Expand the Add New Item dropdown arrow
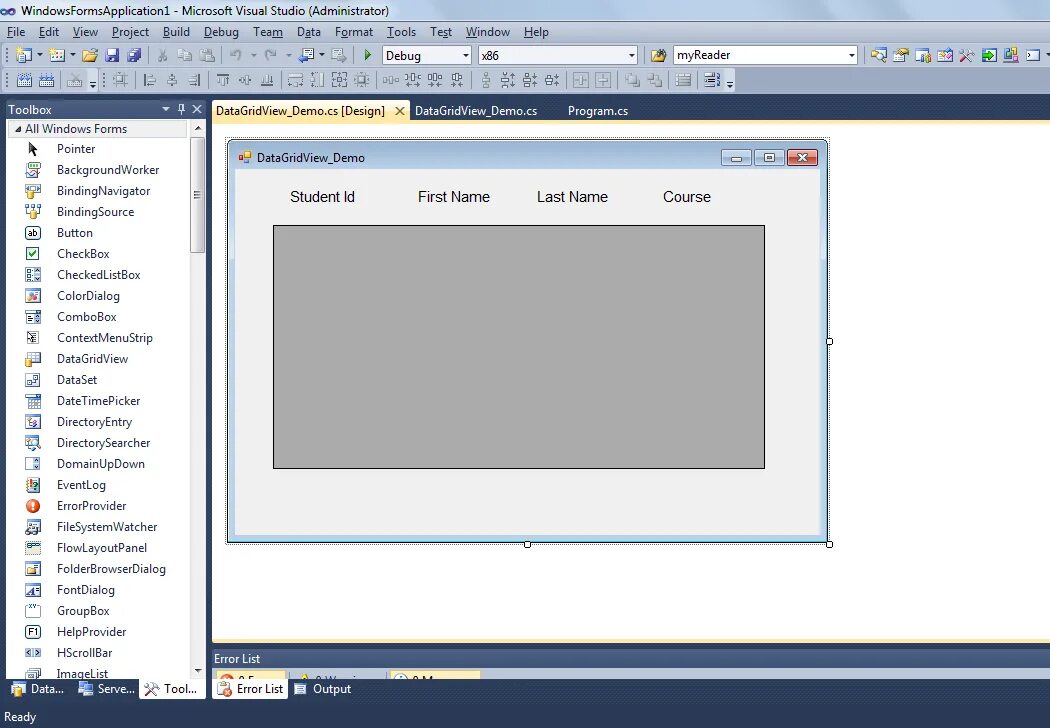Image resolution: width=1050 pixels, height=728 pixels. [x=73, y=56]
